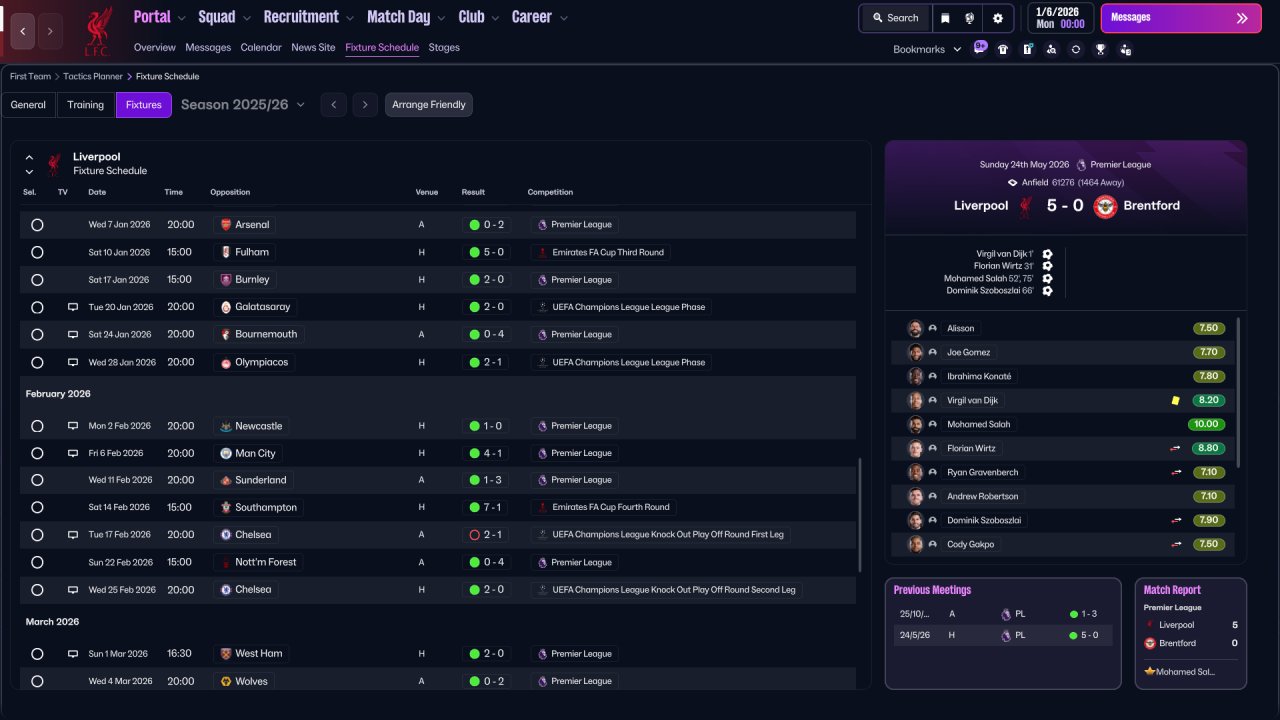Viewport: 1280px width, 720px height.
Task: Go to previous season with left arrow
Action: point(334,105)
